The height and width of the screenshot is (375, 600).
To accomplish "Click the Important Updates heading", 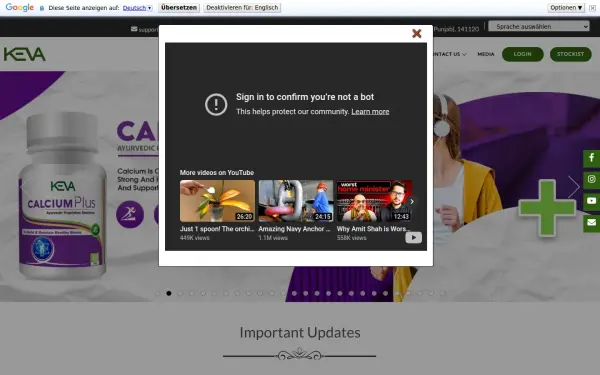I will [300, 333].
